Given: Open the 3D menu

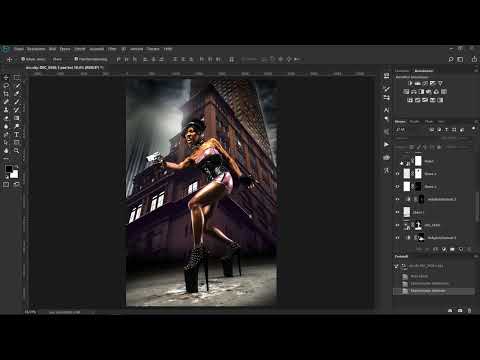Looking at the screenshot, I should pos(123,49).
